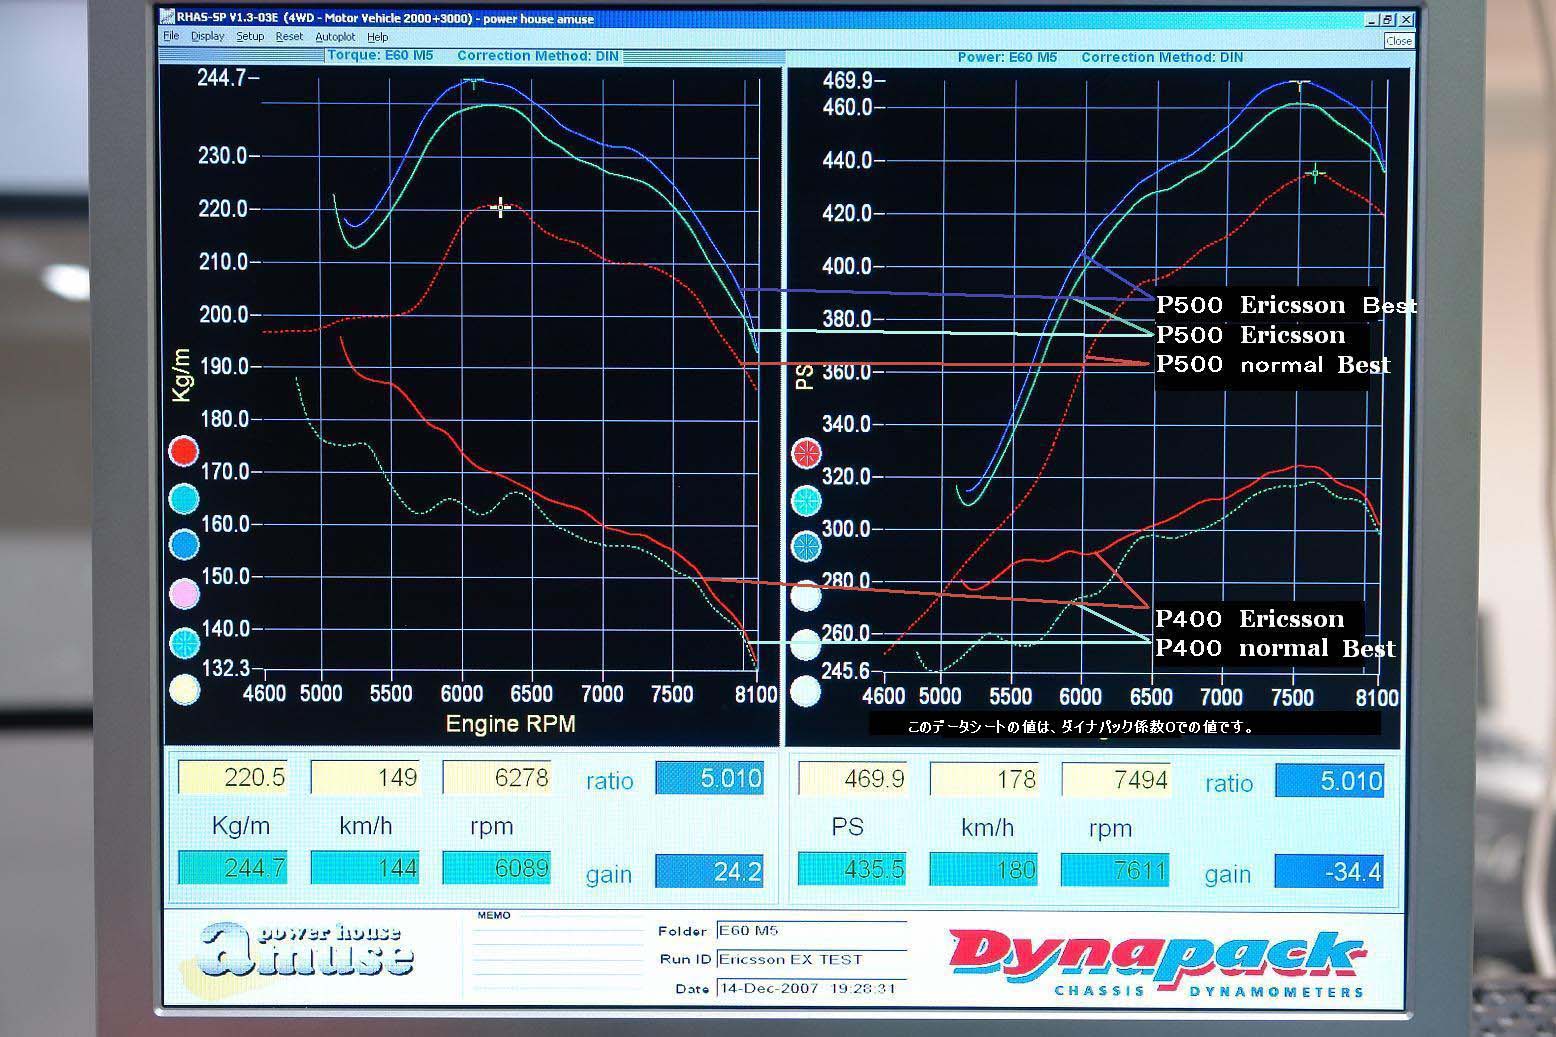This screenshot has width=1556, height=1037.
Task: Click the Kg/m vertical axis label
Action: click(x=181, y=375)
